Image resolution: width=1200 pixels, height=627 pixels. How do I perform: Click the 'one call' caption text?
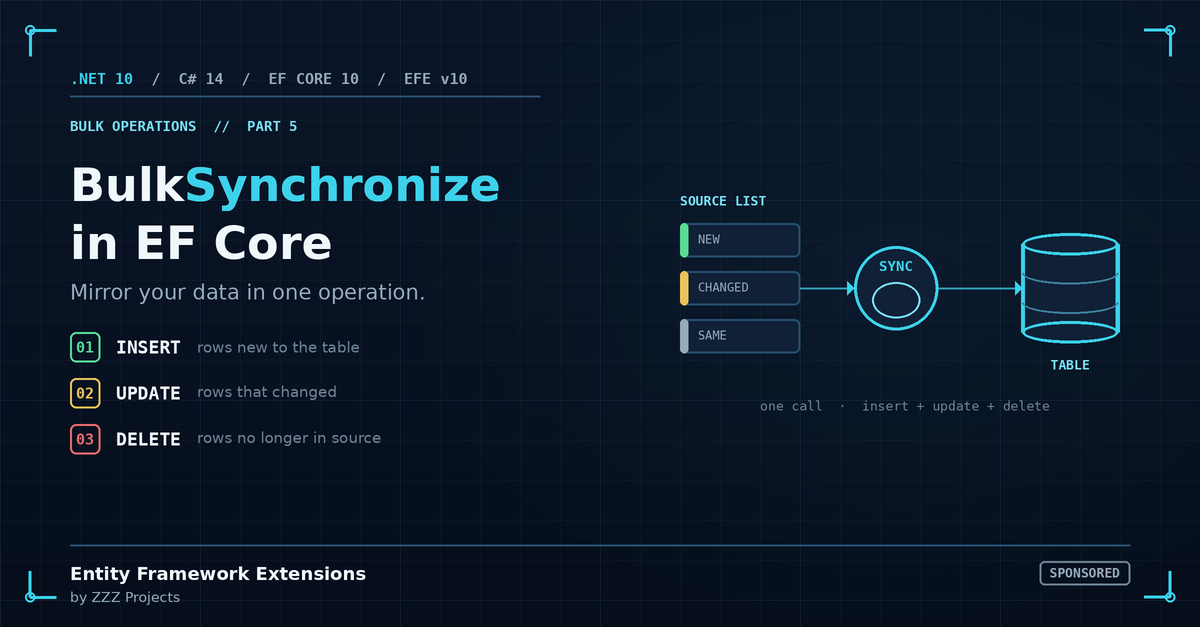click(x=791, y=406)
